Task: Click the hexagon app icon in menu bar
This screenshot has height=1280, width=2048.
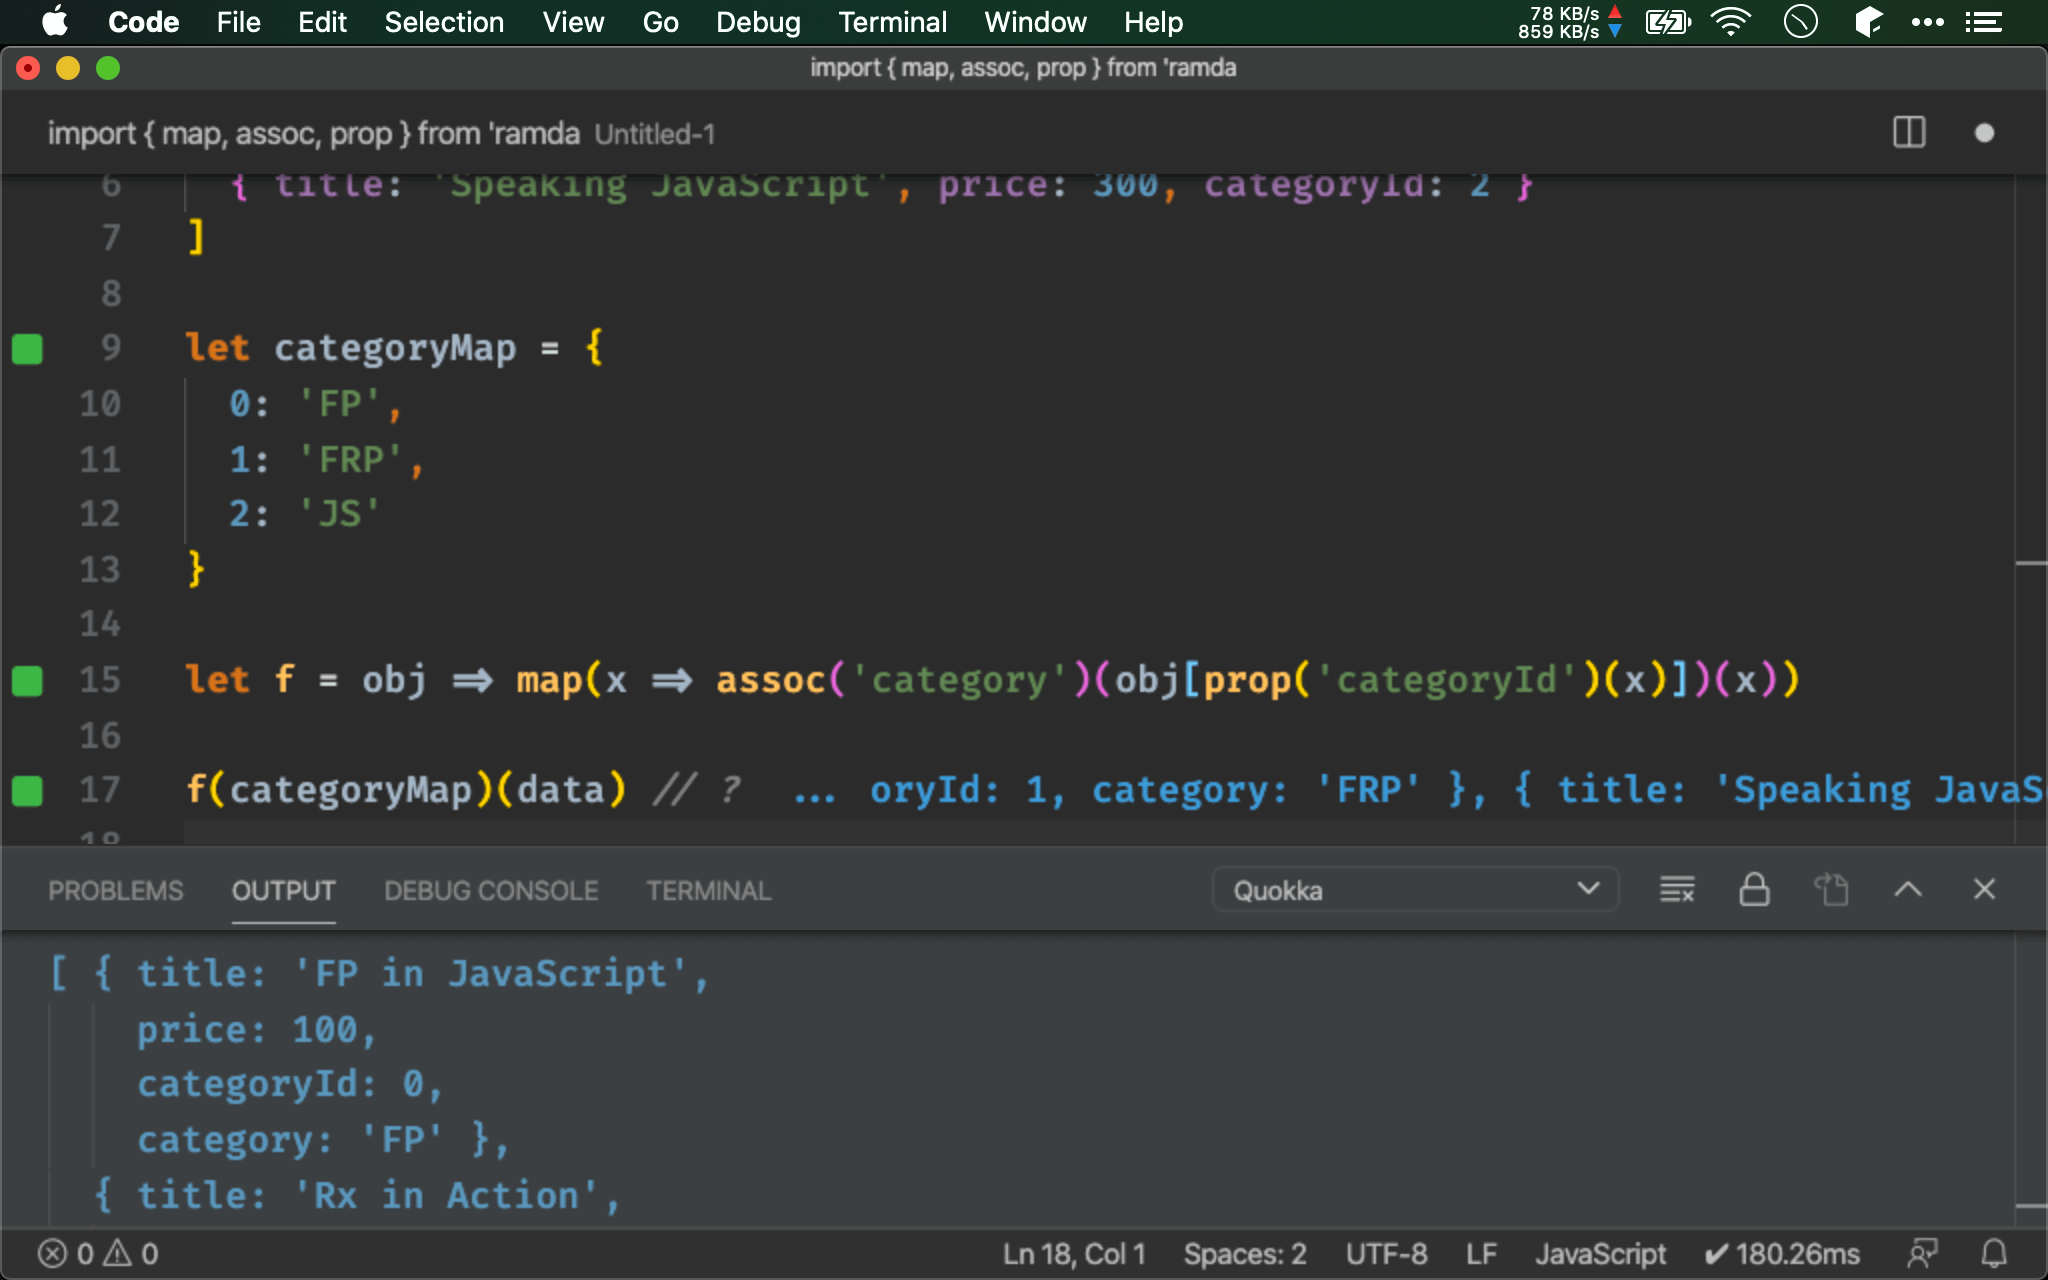Action: point(1867,21)
